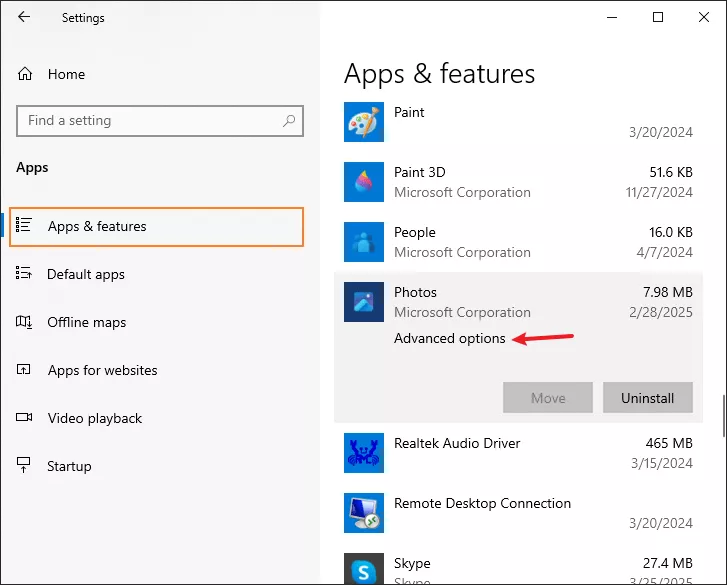The image size is (727, 585).
Task: Click the Paint 3D app icon
Action: tap(364, 182)
